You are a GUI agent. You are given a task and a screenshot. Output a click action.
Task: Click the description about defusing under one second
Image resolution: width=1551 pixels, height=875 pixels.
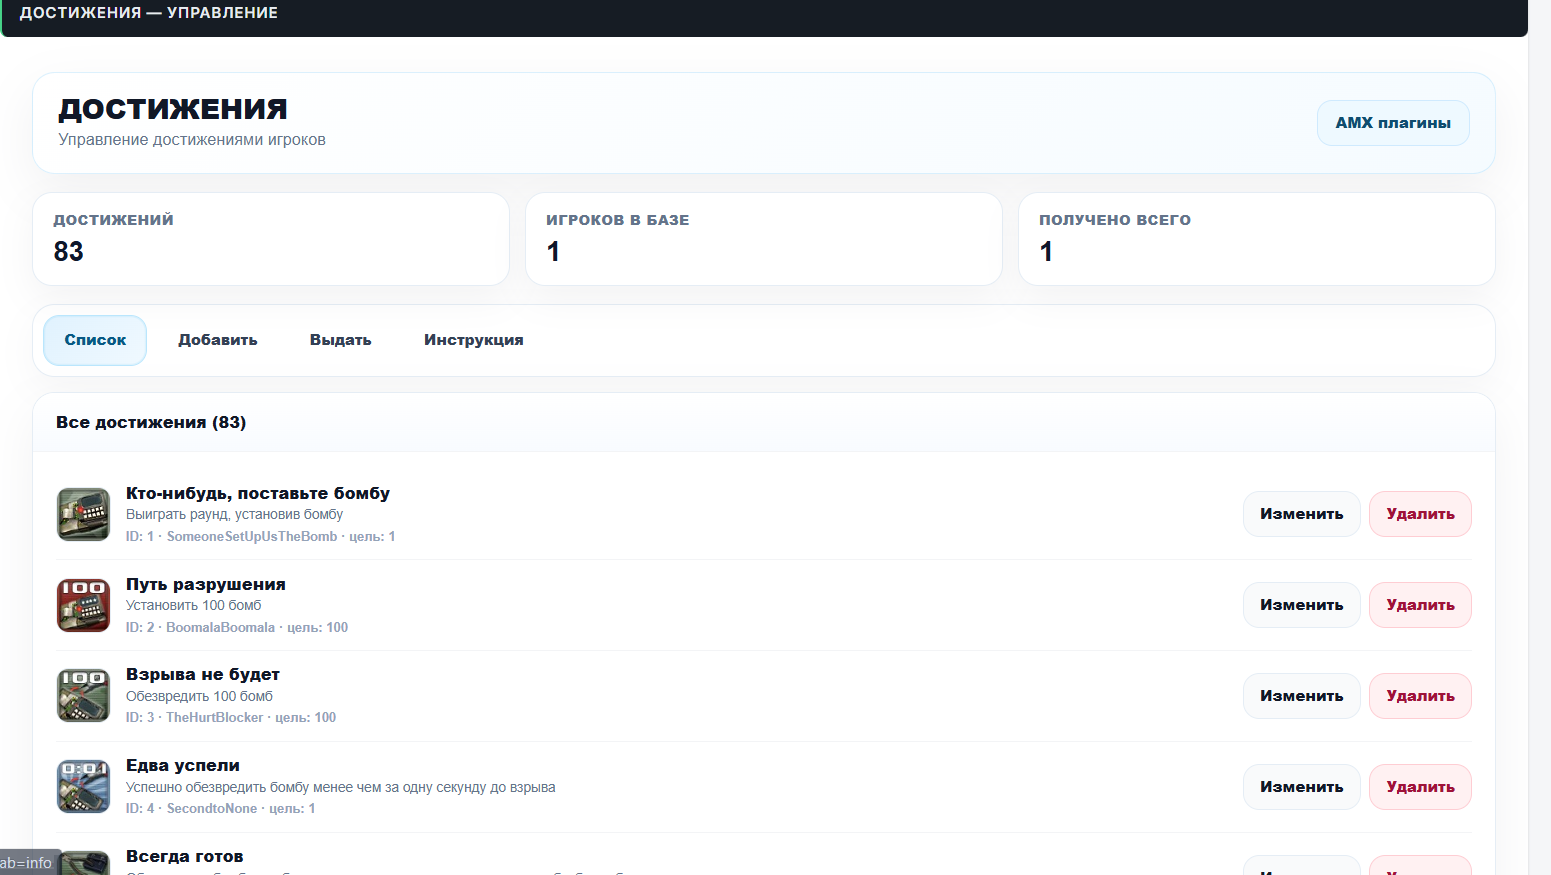341,787
